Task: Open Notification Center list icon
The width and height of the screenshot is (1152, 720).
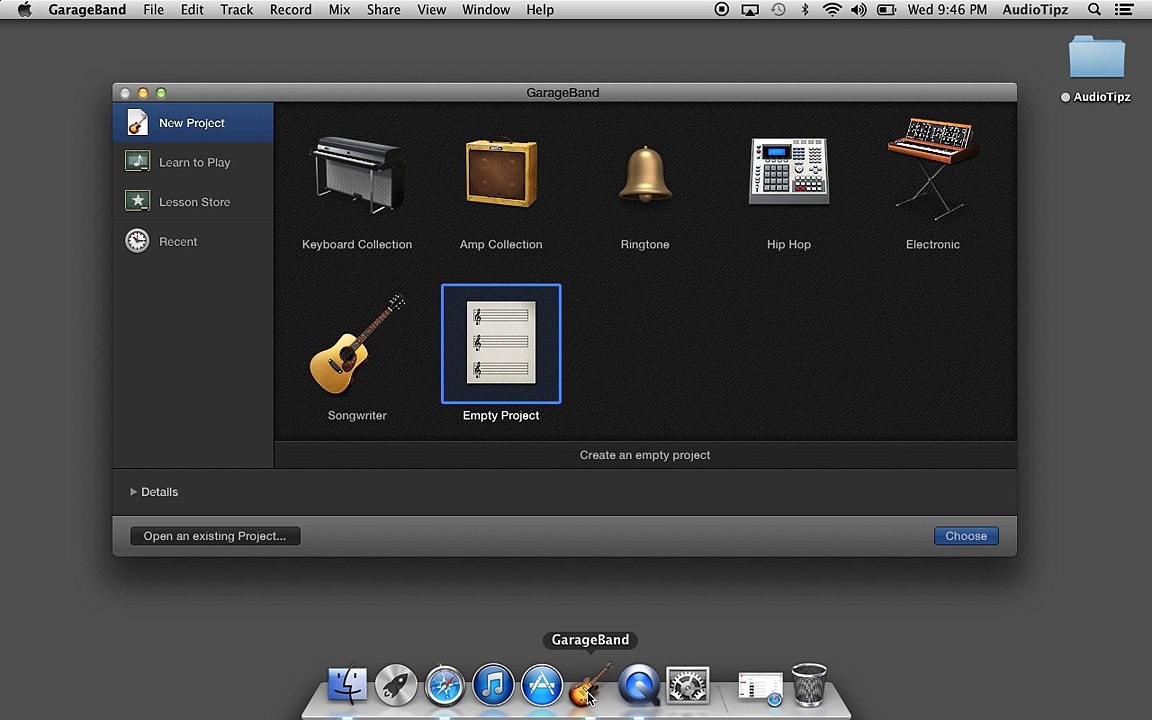Action: (x=1123, y=10)
